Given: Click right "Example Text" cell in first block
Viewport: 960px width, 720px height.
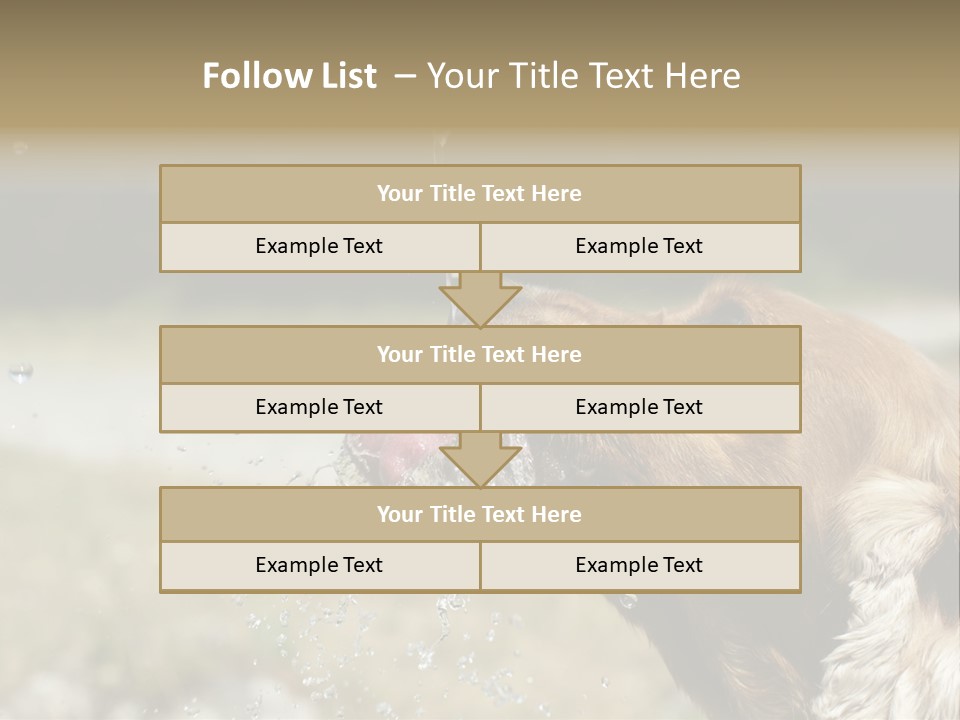Looking at the screenshot, I should [640, 246].
